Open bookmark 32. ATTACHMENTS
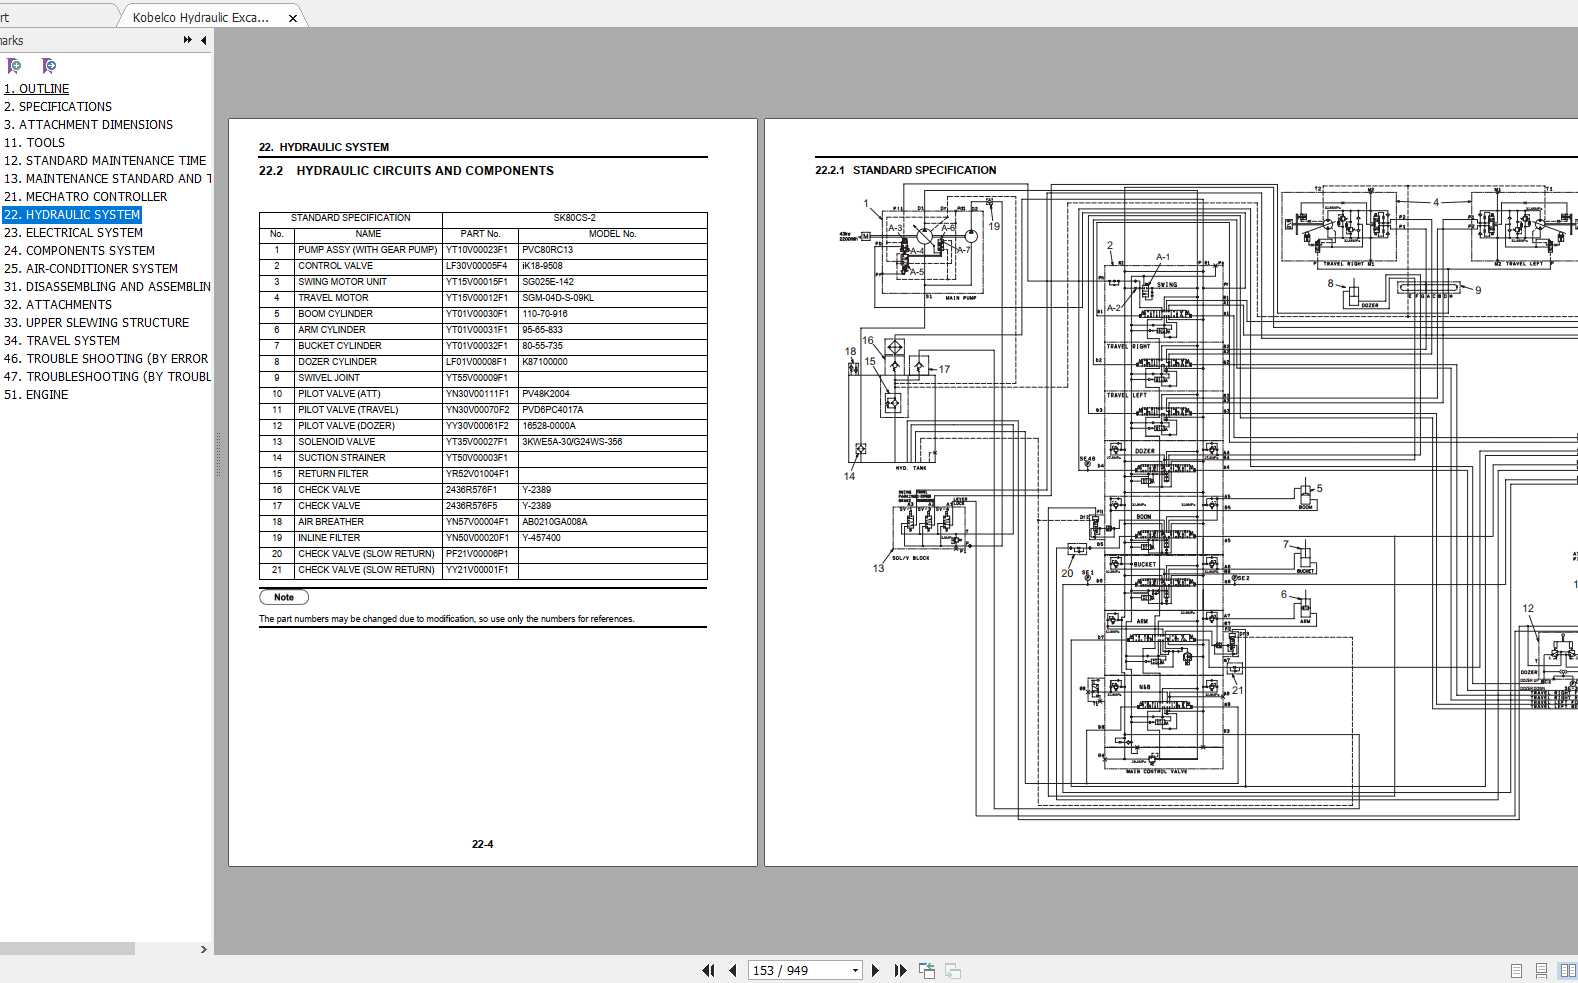The image size is (1578, 983). click(x=58, y=305)
